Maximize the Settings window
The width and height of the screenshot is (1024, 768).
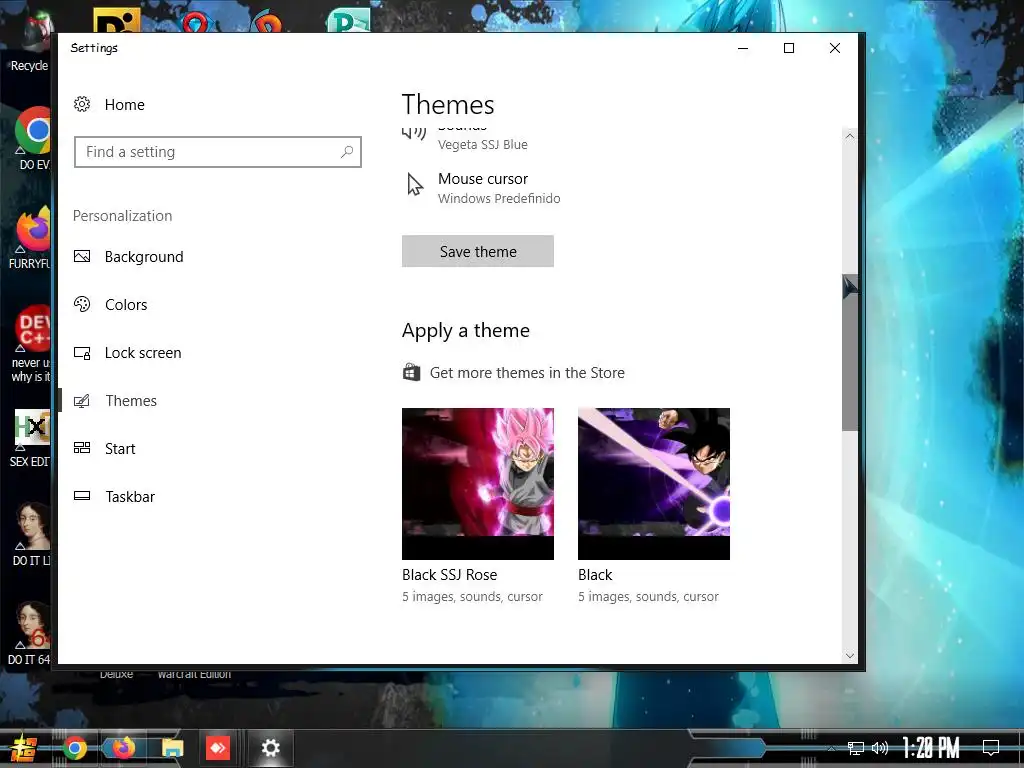[789, 48]
